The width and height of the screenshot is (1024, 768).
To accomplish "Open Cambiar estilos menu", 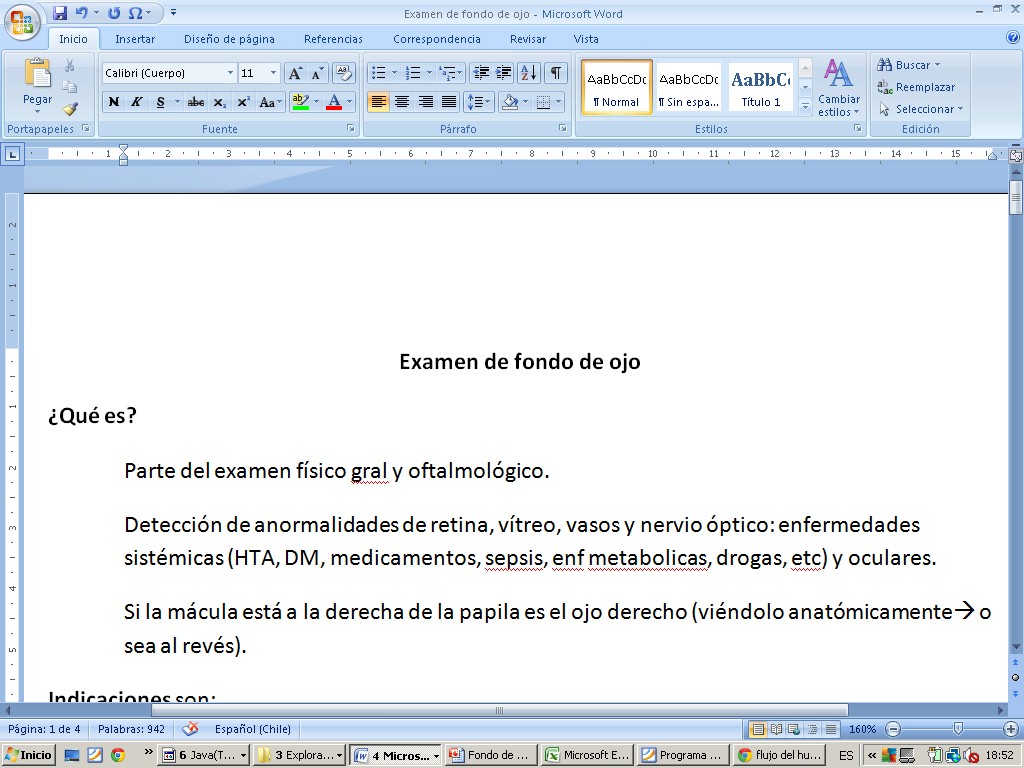I will pos(838,88).
